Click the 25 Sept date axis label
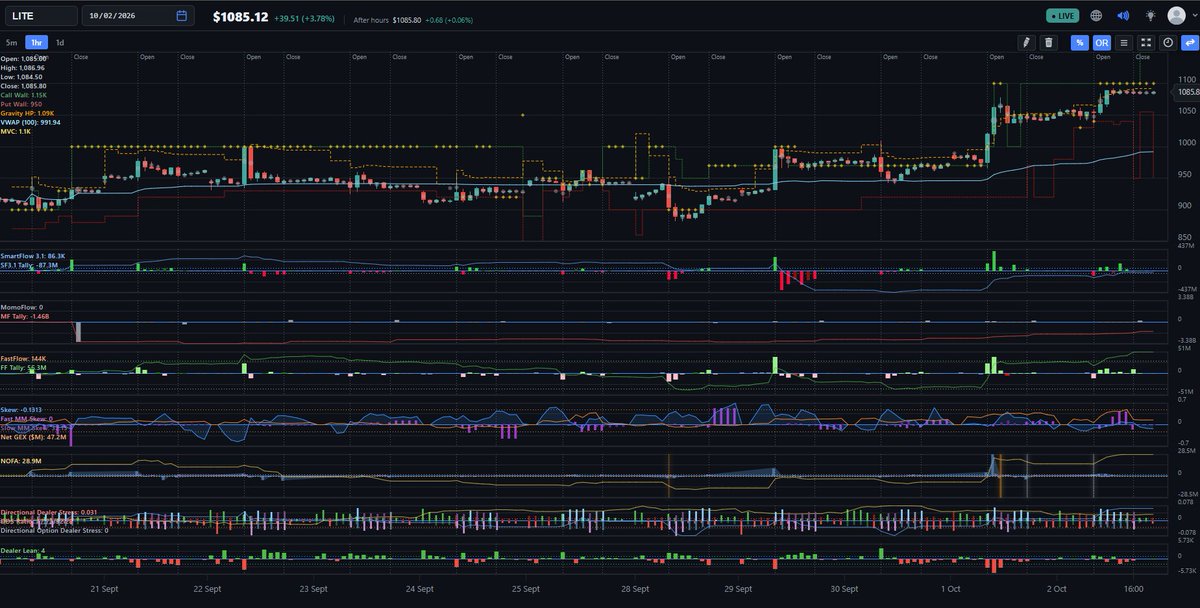Viewport: 1200px width, 608px height. click(525, 590)
